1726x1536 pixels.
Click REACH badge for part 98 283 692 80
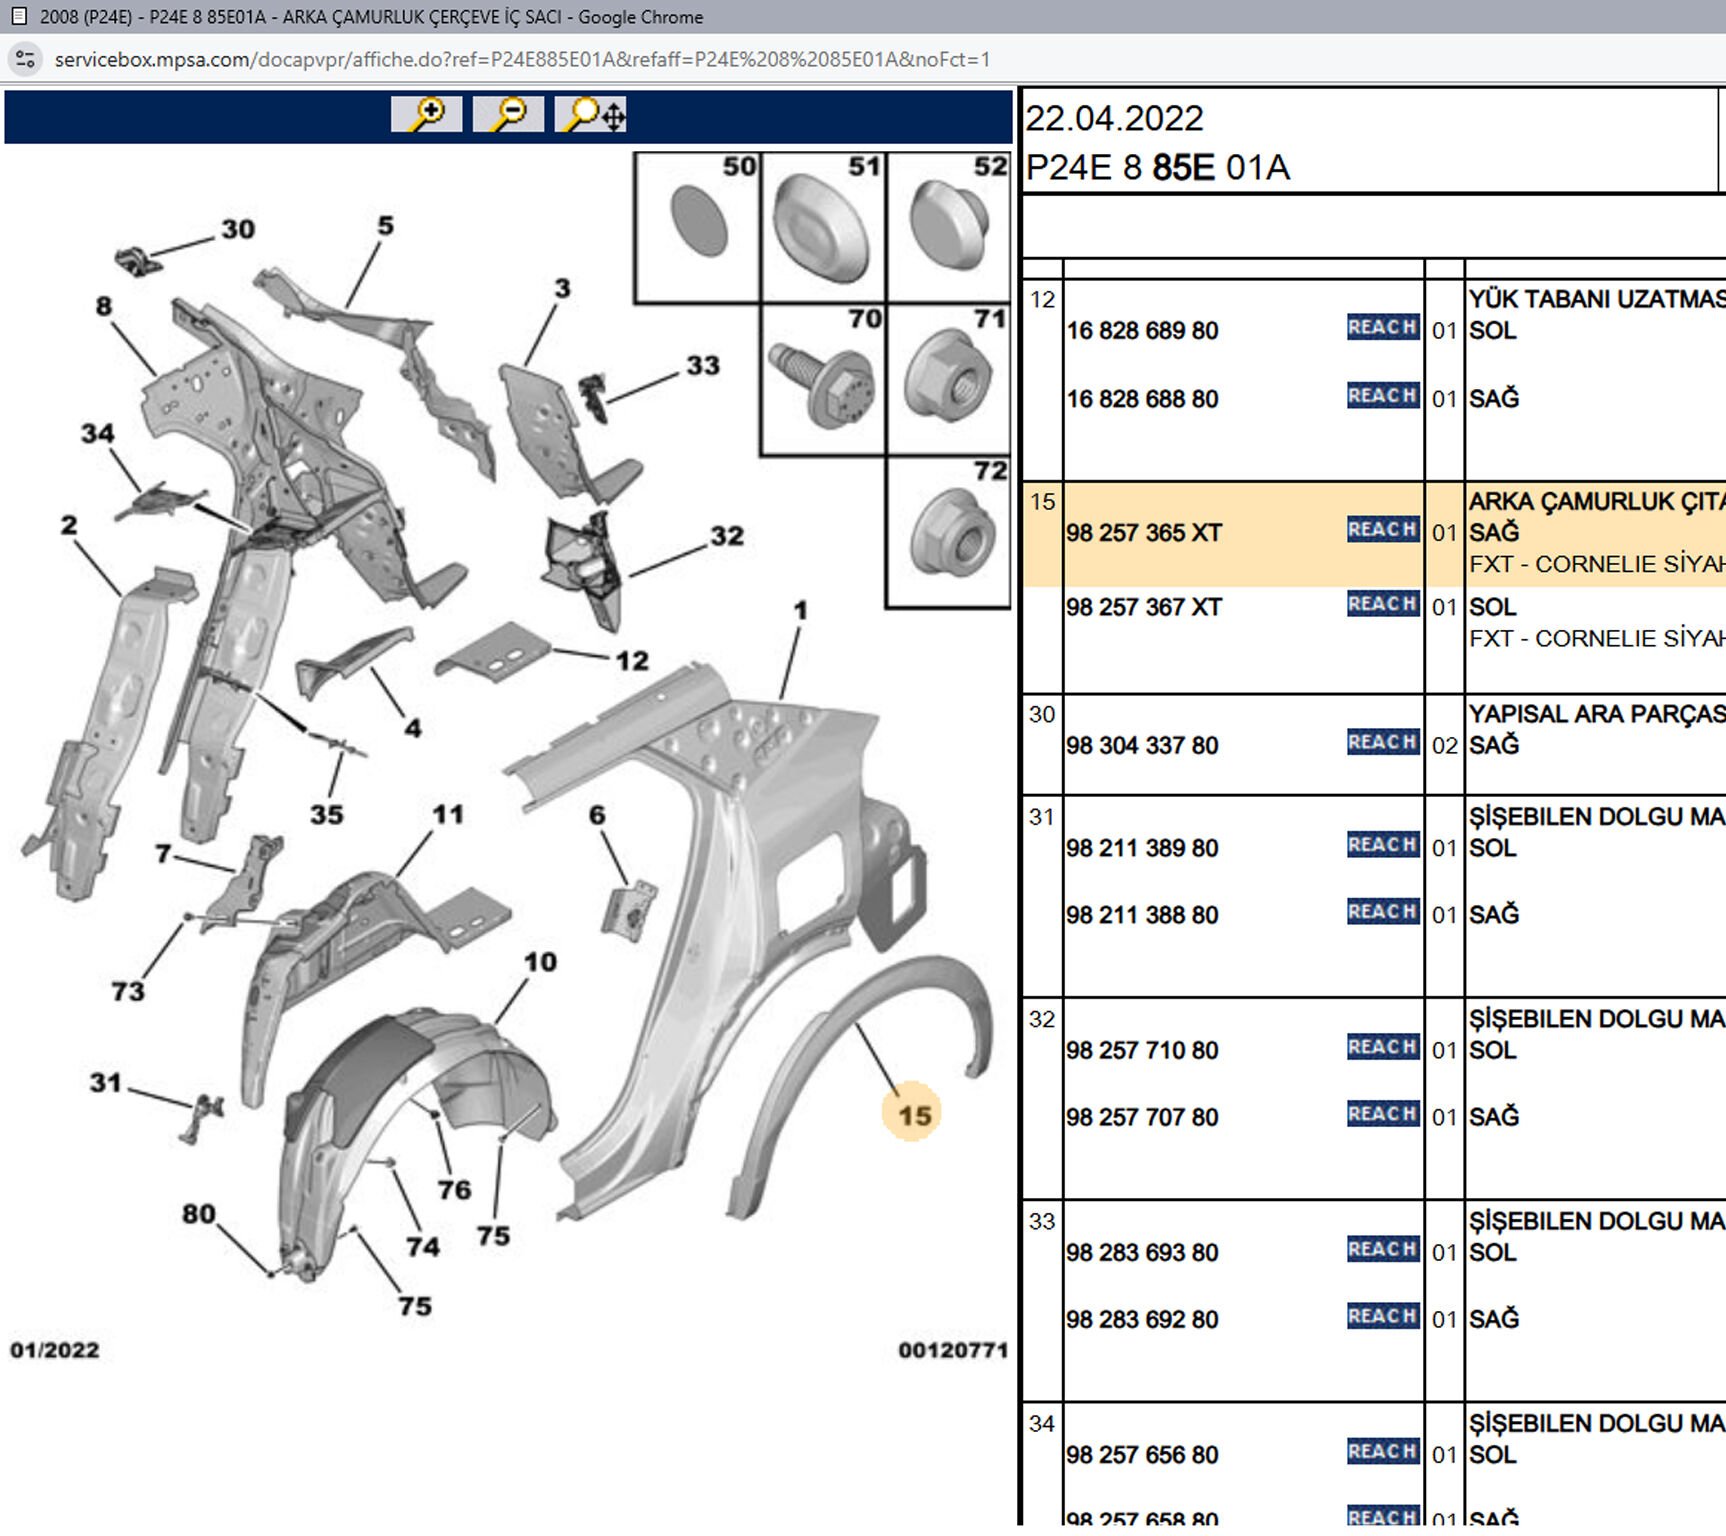(x=1382, y=1317)
